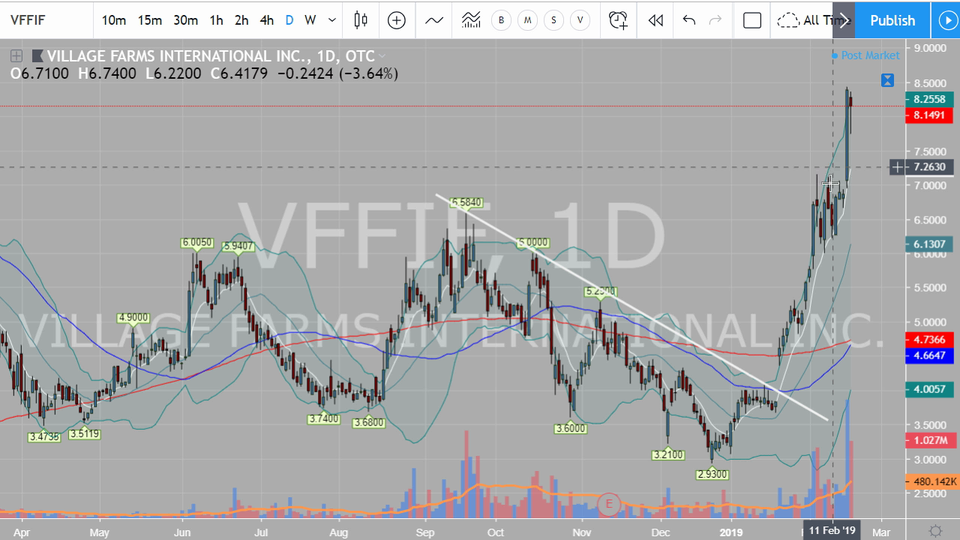This screenshot has width=960, height=540.
Task: Undo the last chart action
Action: (x=689, y=20)
